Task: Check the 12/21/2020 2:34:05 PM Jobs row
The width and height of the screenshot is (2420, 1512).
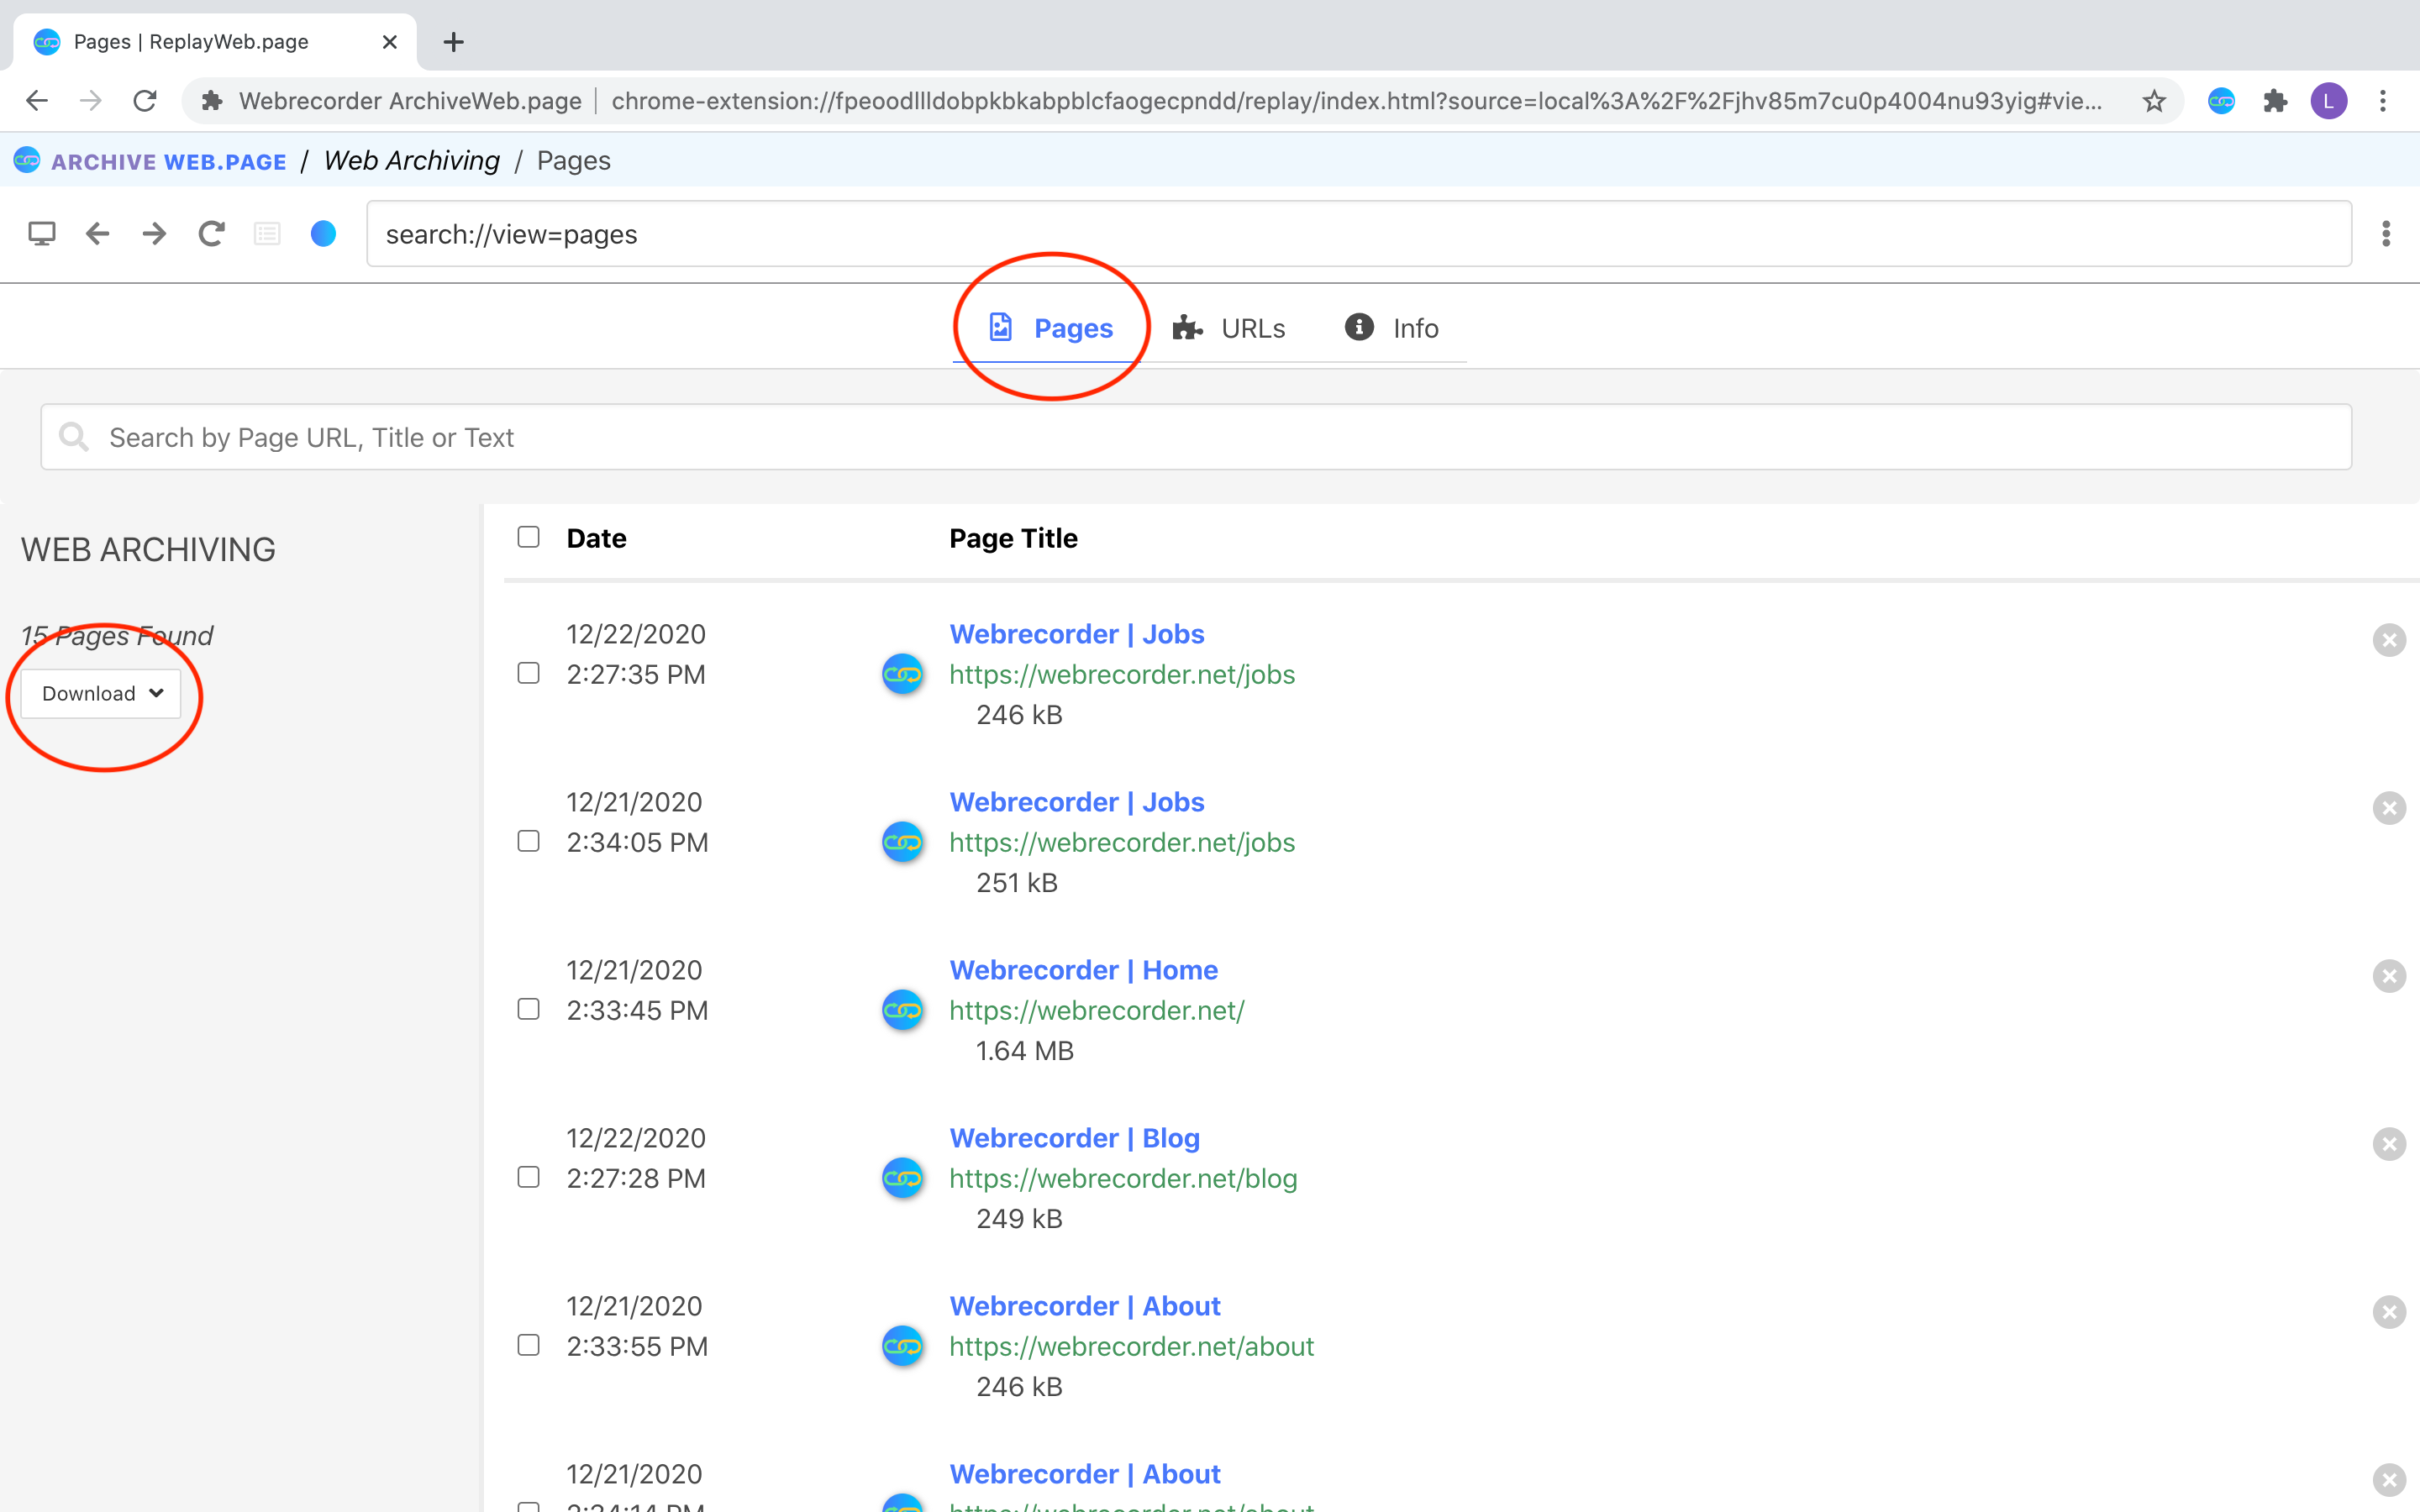Action: [x=528, y=841]
